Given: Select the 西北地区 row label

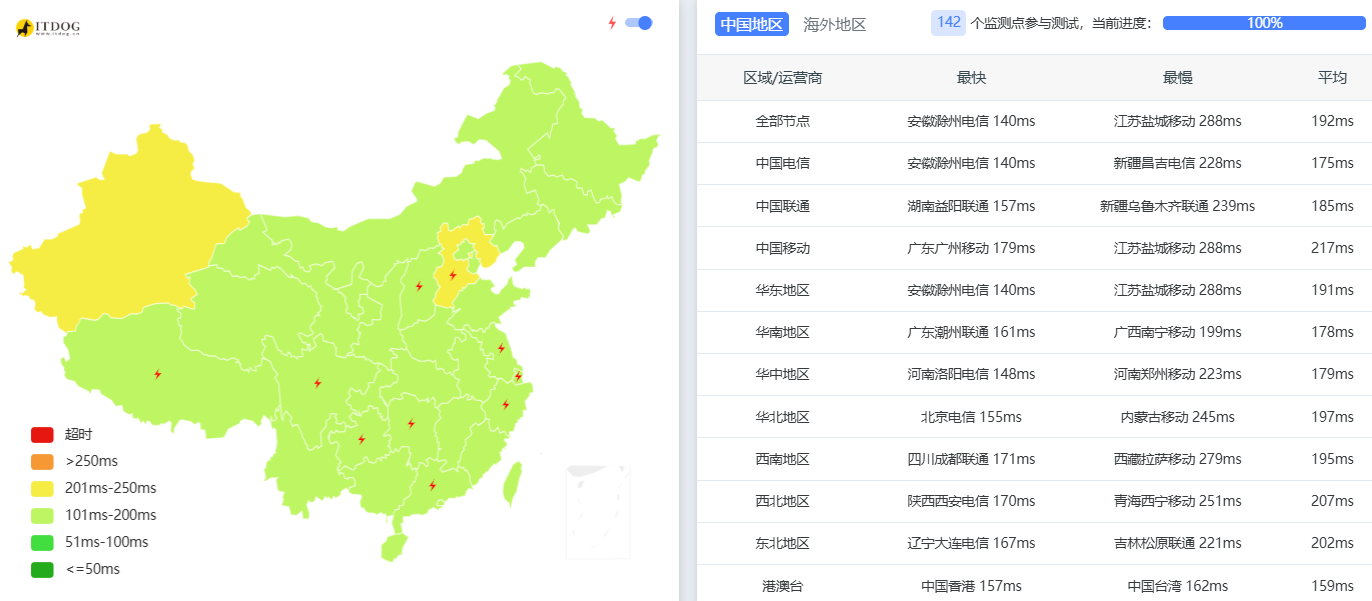Looking at the screenshot, I should tap(783, 501).
